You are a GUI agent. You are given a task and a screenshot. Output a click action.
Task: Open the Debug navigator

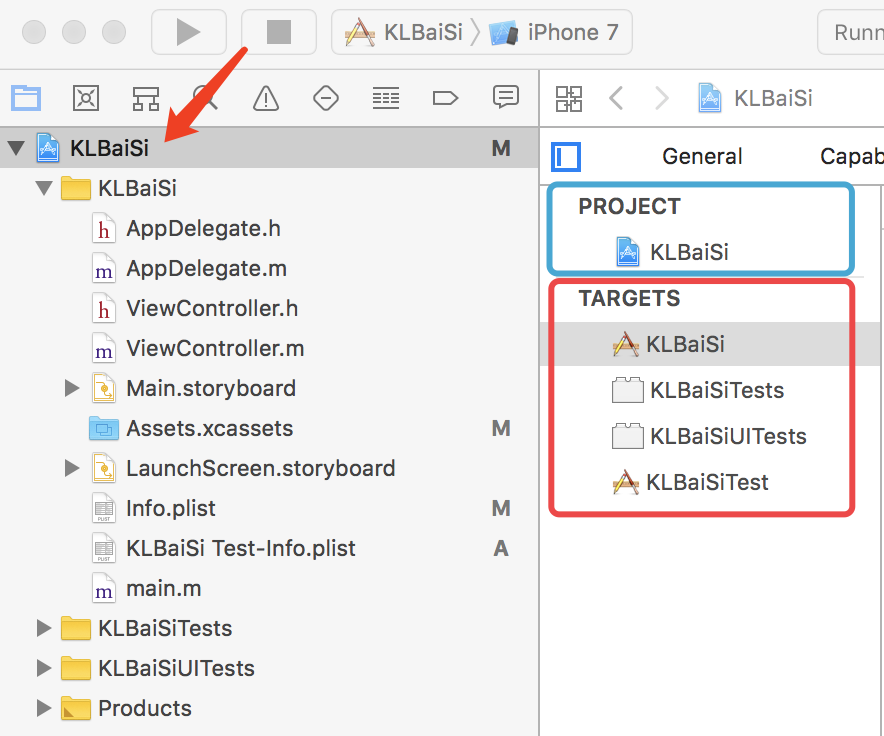385,97
